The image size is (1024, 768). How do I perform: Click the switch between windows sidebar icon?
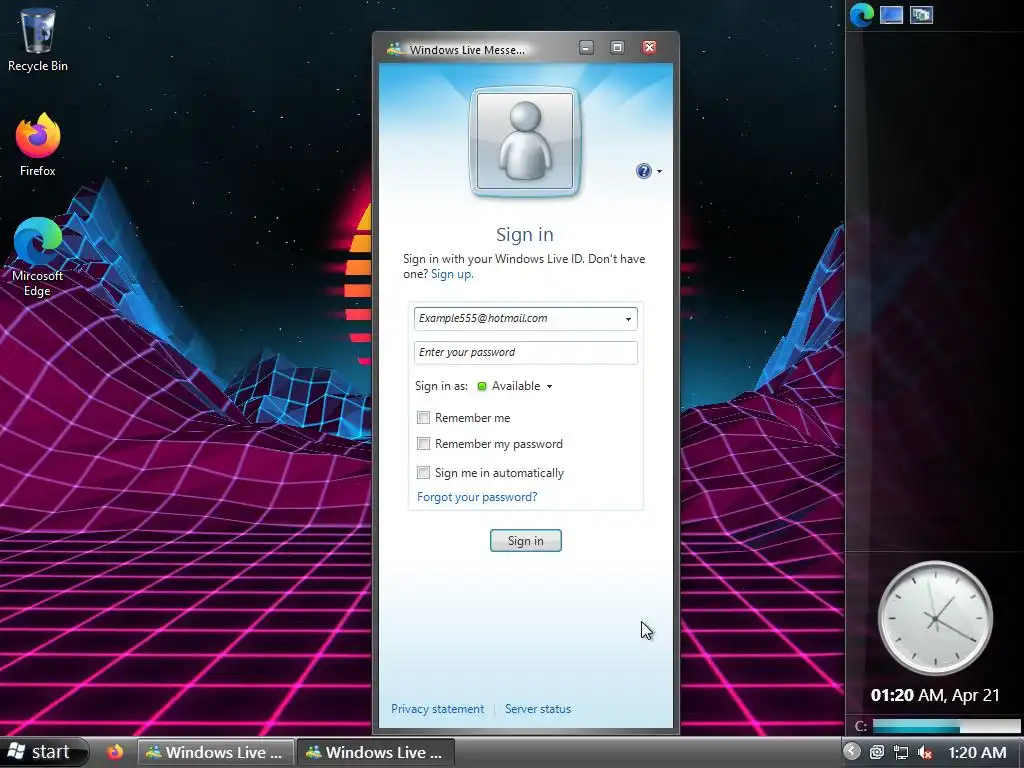click(921, 14)
